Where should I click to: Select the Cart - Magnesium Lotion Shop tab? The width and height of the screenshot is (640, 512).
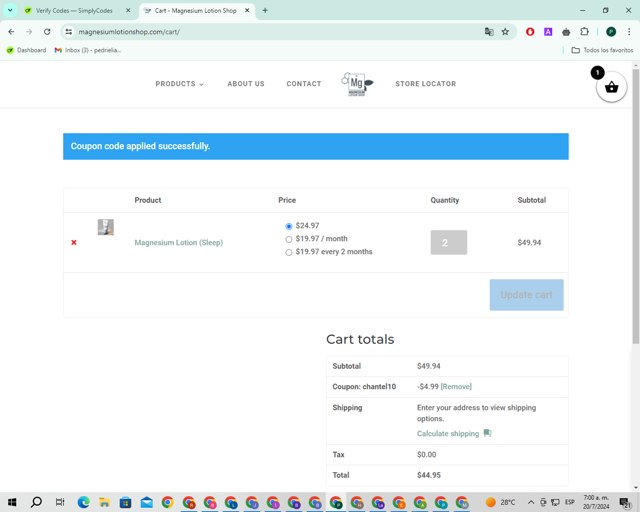(195, 11)
